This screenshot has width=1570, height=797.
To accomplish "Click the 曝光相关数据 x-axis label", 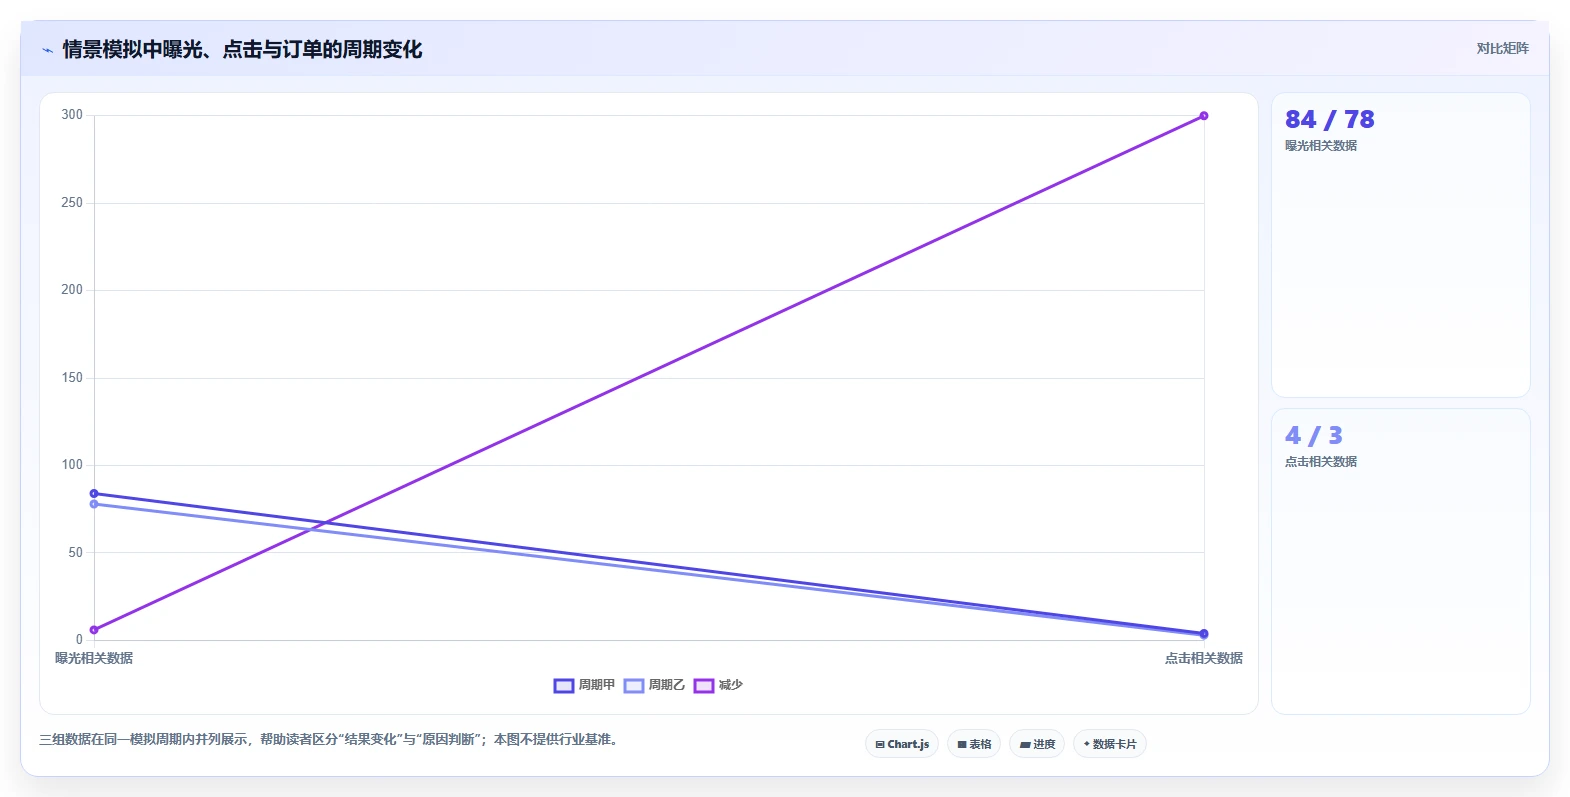I will pos(94,658).
